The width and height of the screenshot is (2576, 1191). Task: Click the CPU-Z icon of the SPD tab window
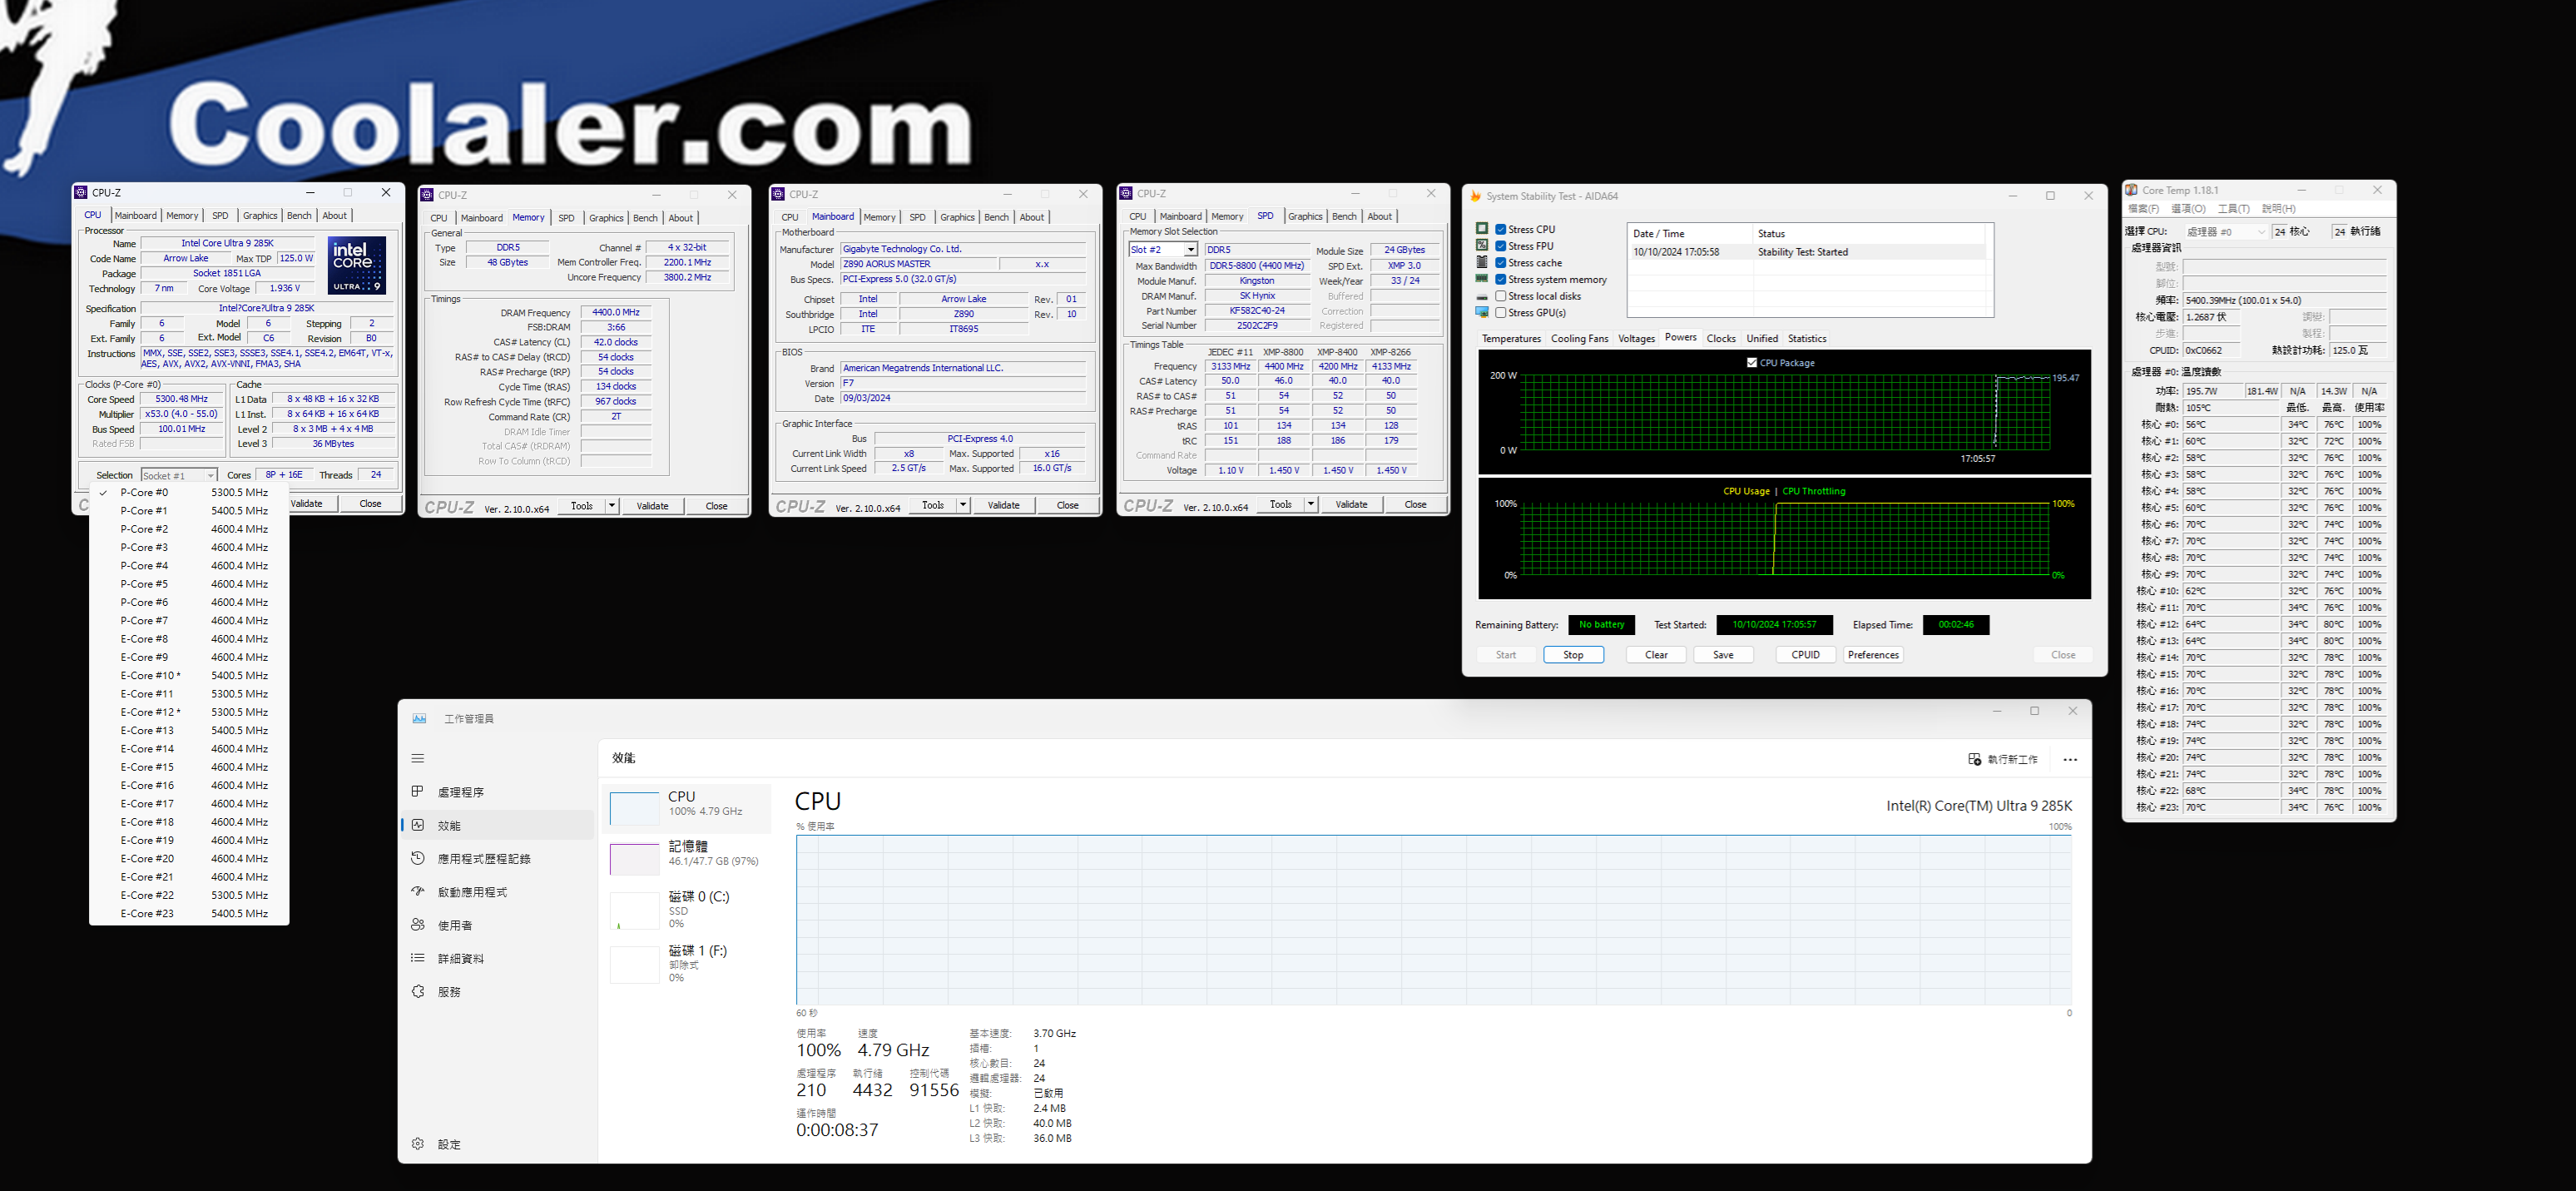[1126, 193]
